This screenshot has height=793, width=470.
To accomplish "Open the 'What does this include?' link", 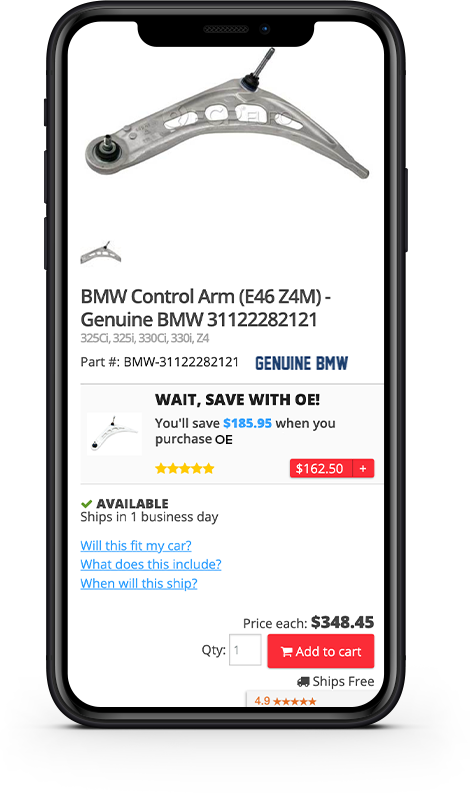I will [151, 564].
